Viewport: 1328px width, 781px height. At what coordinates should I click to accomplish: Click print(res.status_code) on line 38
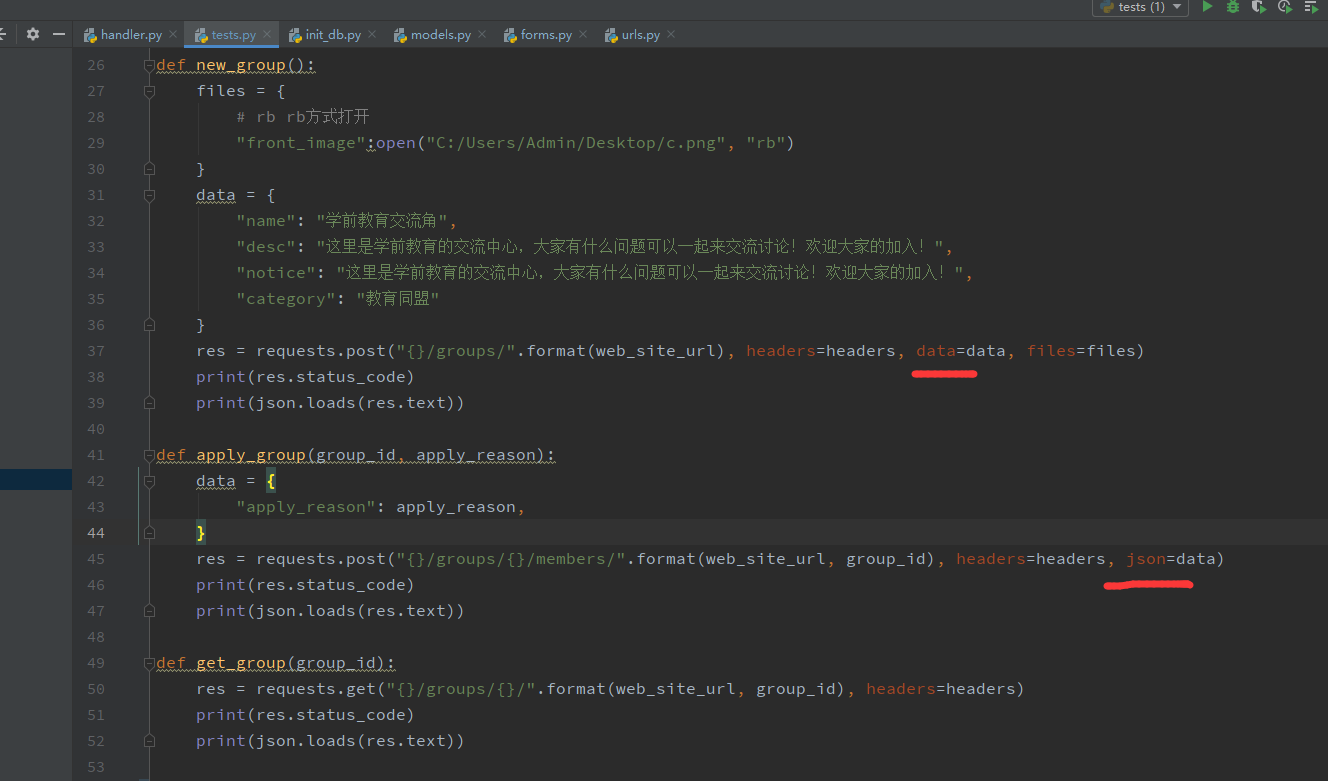pos(305,377)
